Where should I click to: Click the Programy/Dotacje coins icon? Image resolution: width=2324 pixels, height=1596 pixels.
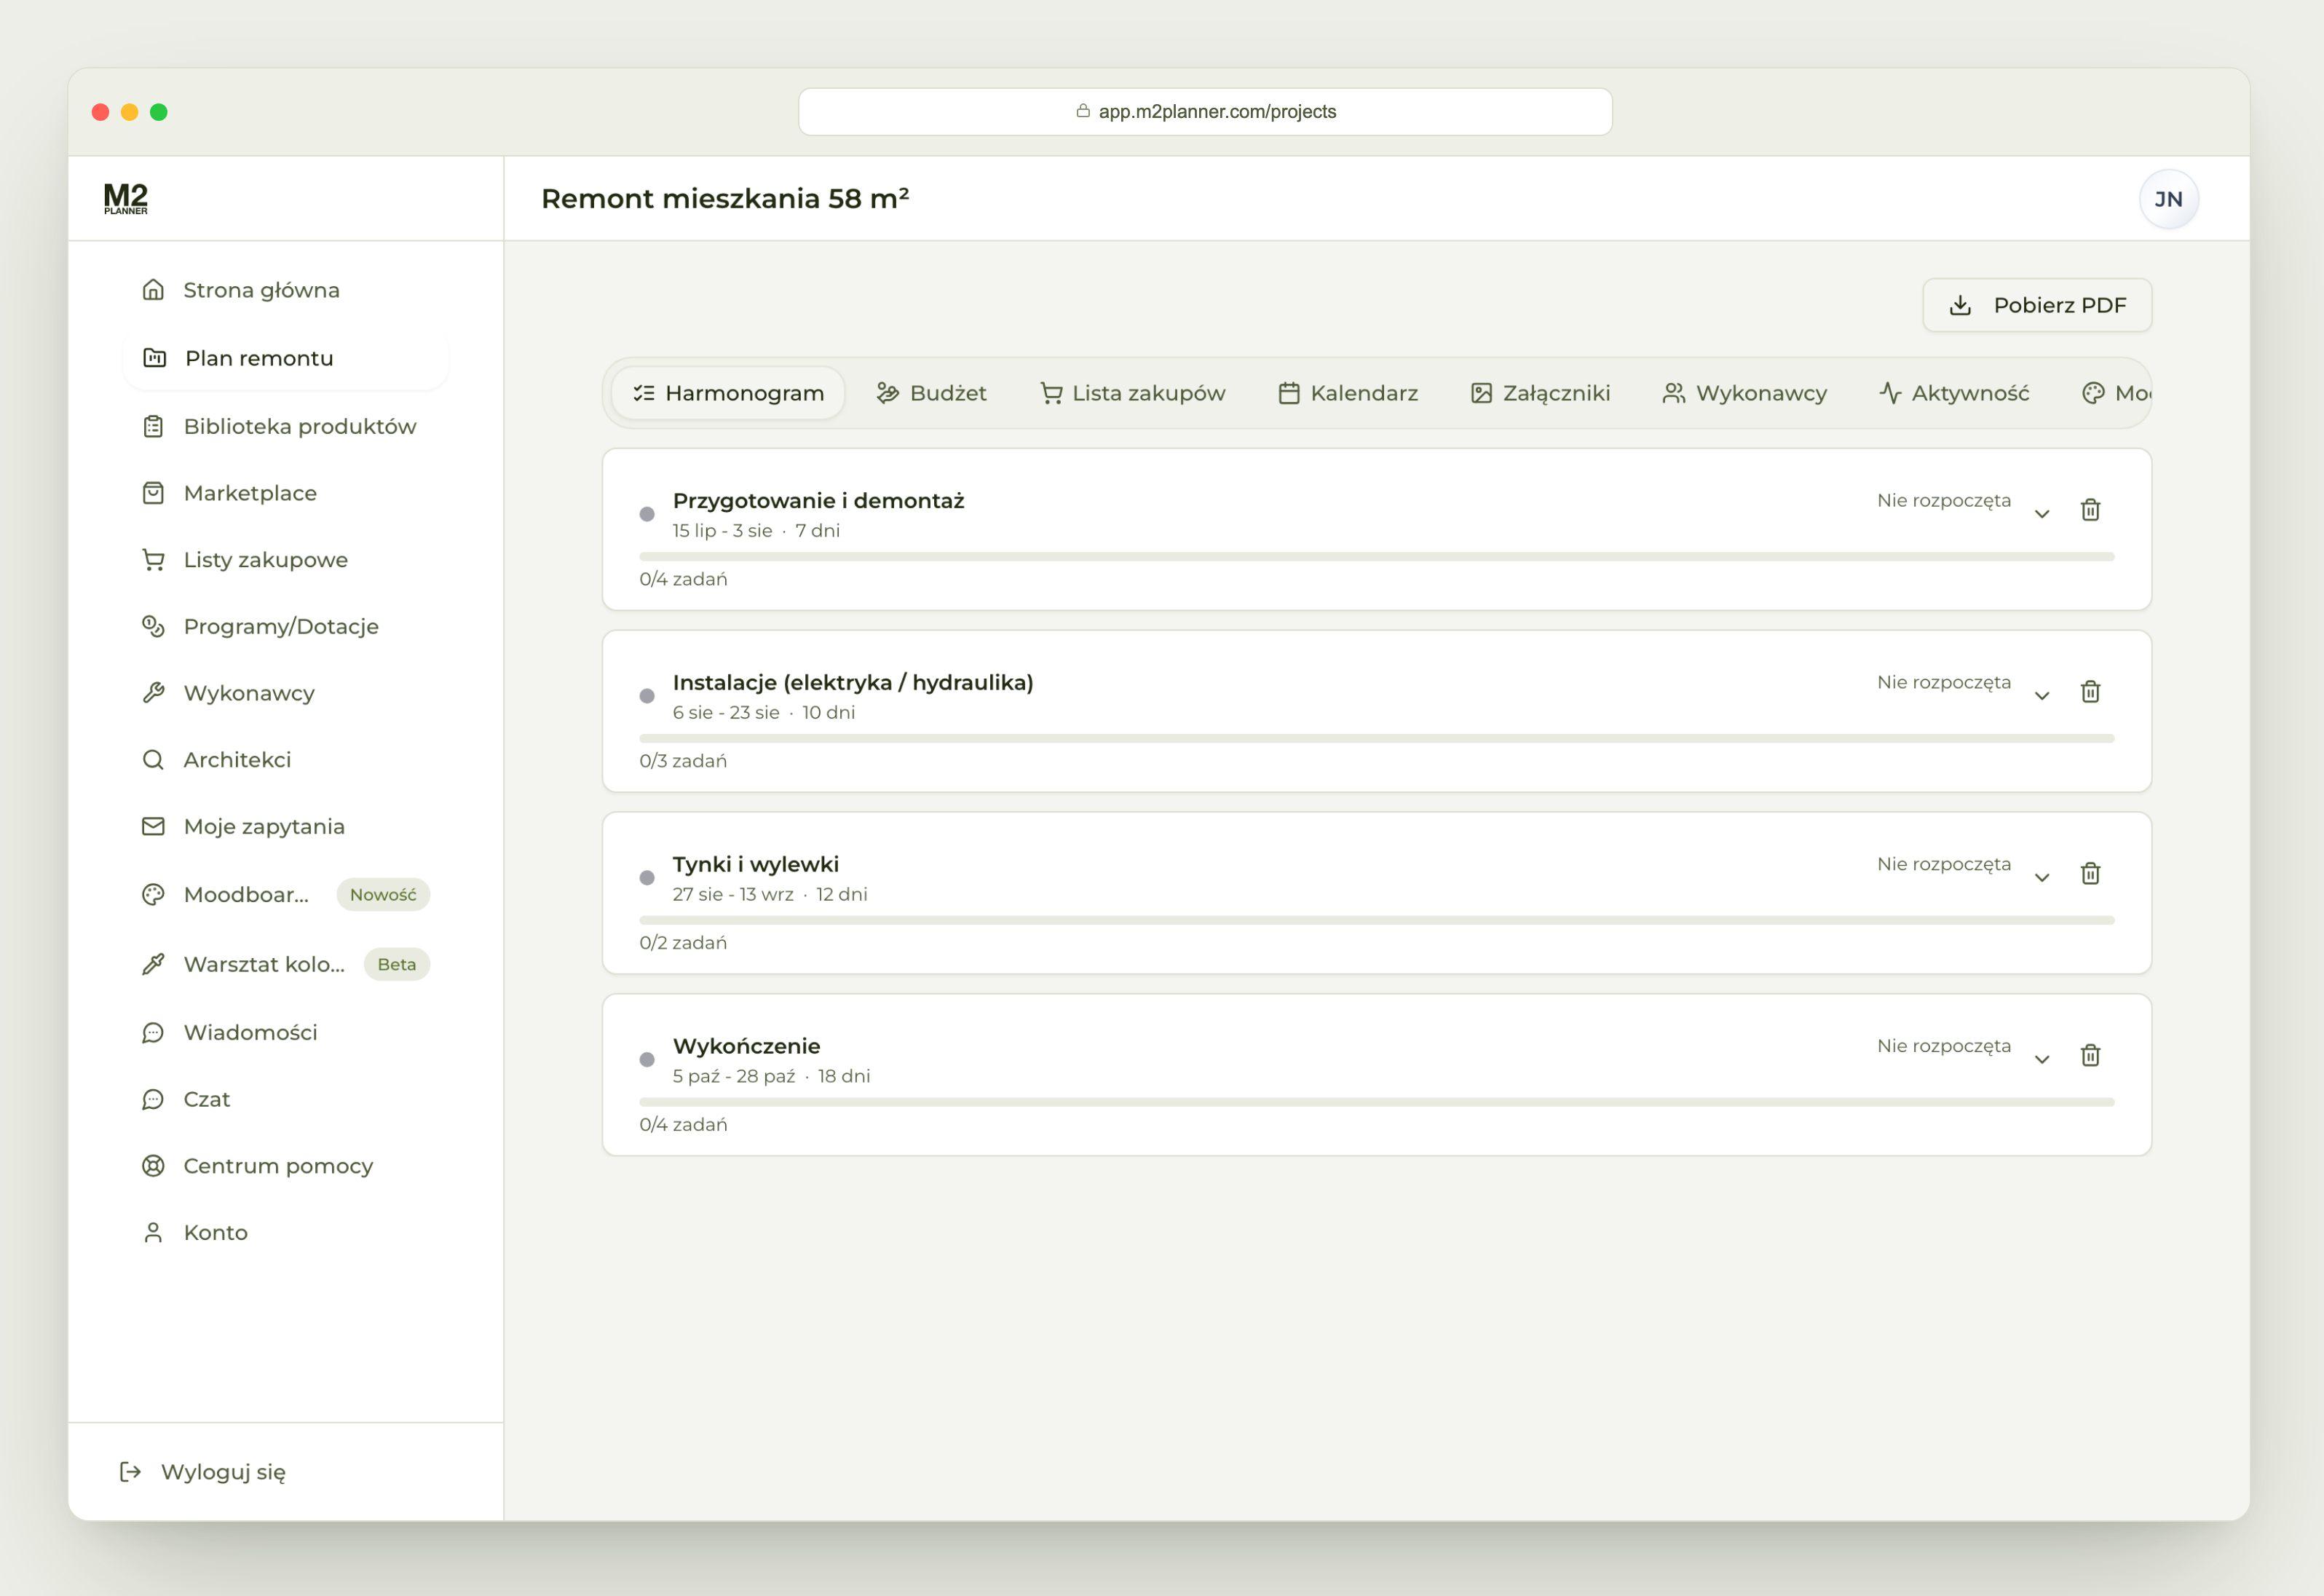[x=153, y=626]
